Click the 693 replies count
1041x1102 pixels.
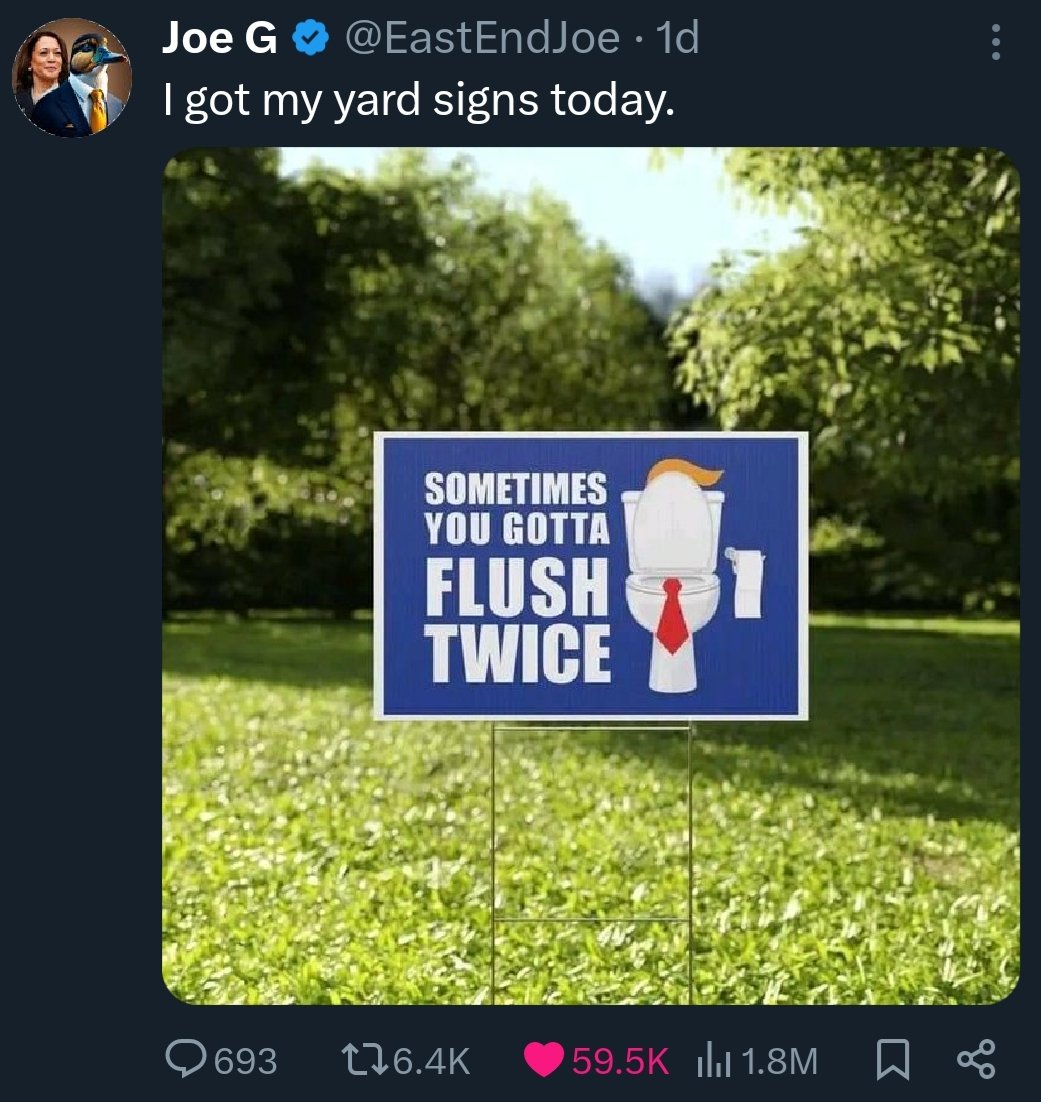pos(246,1061)
